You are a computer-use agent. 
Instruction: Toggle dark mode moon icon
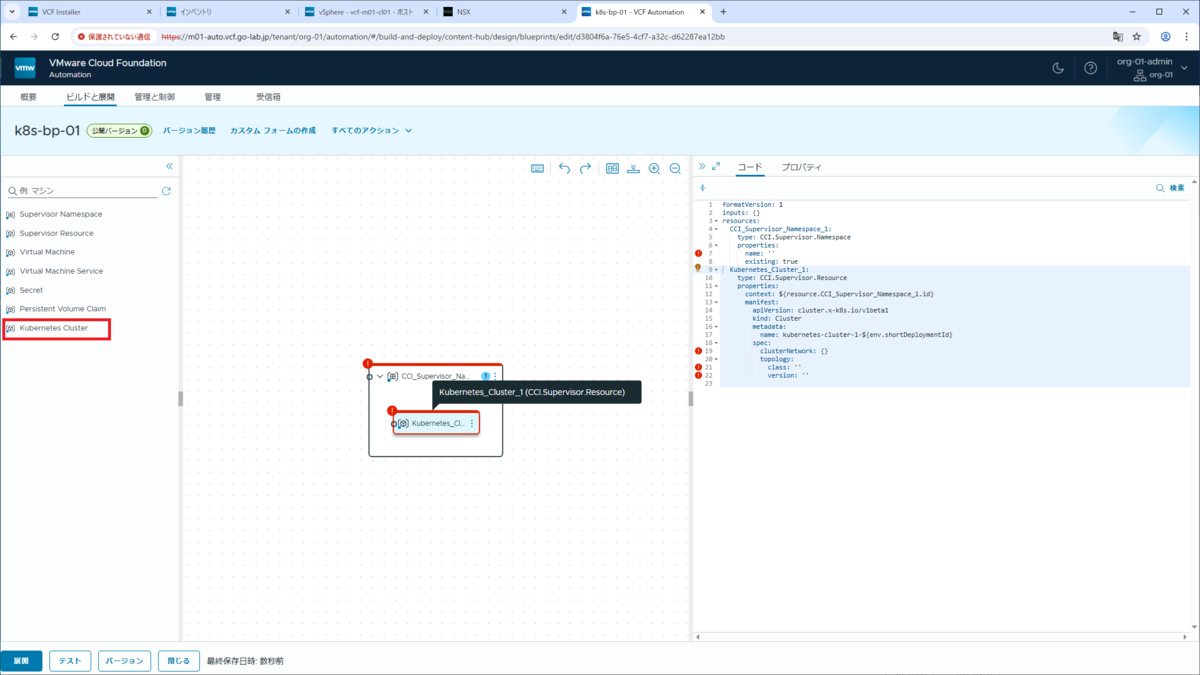(x=1058, y=68)
